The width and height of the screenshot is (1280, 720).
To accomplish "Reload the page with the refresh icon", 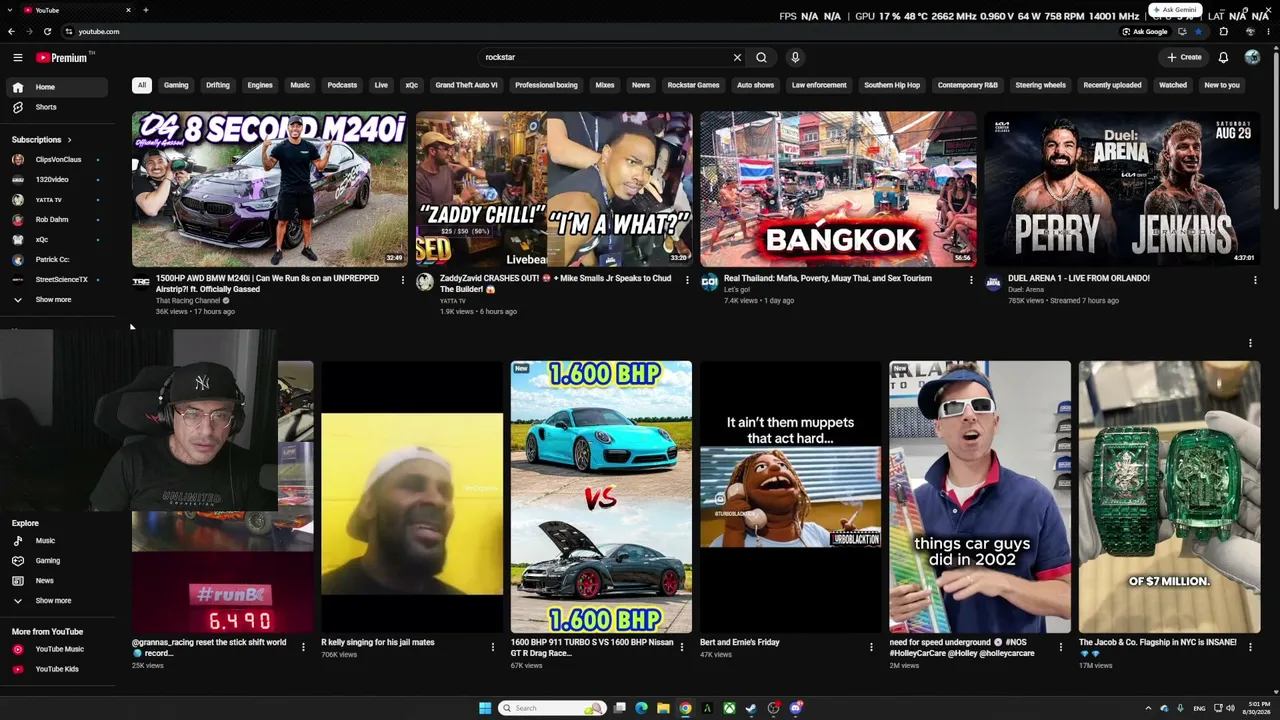I will tap(47, 32).
